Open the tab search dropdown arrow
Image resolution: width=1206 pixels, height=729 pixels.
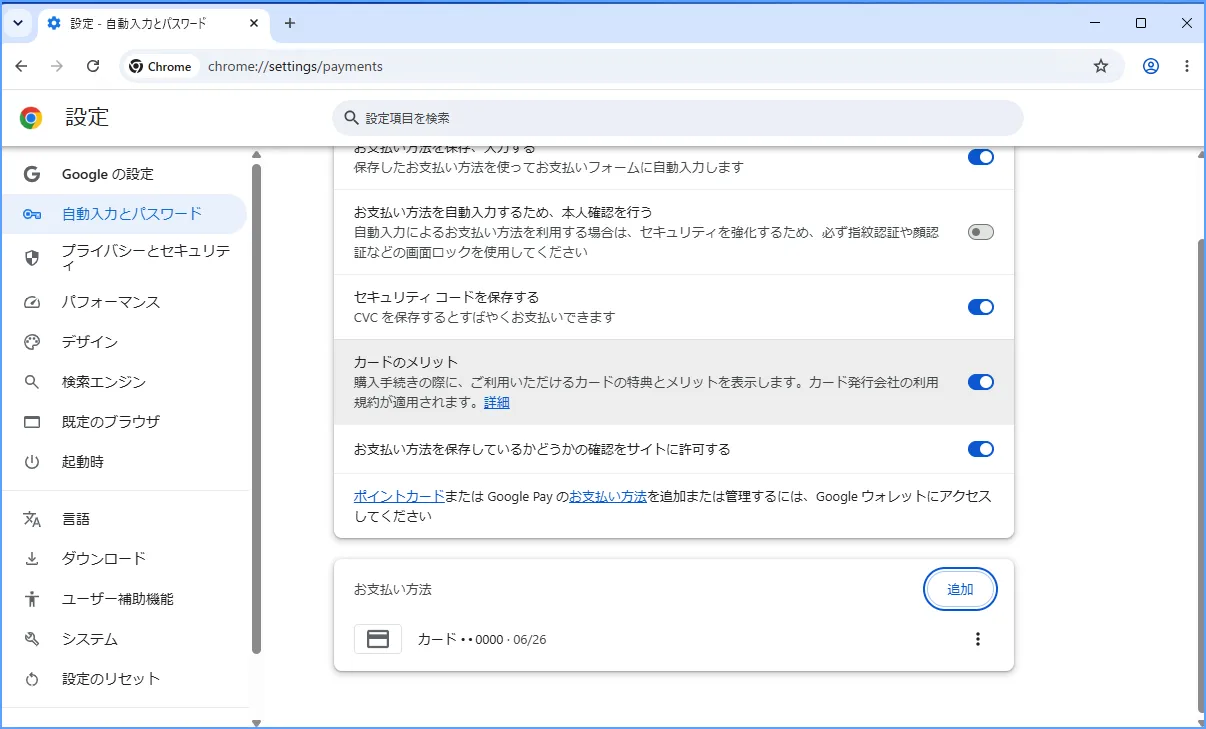(x=18, y=23)
